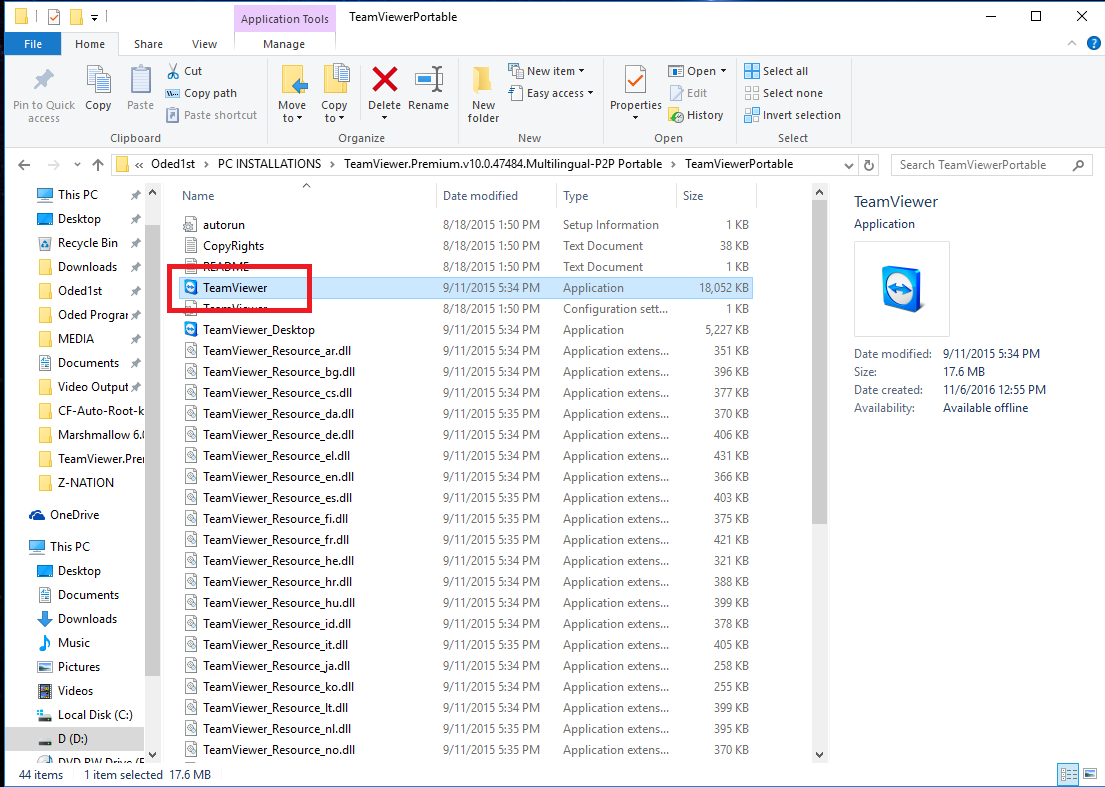Click the Back navigation arrow

tap(25, 165)
